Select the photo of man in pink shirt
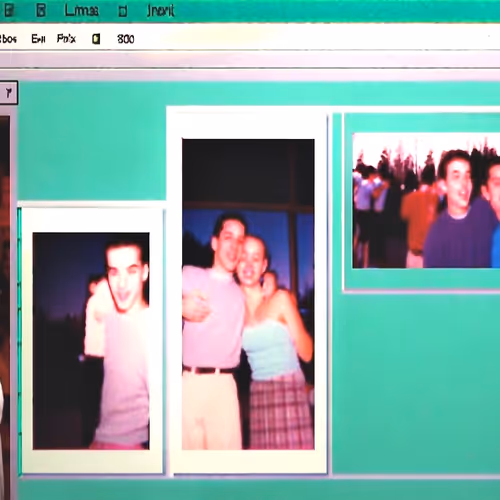The width and height of the screenshot is (500, 500). [91, 341]
